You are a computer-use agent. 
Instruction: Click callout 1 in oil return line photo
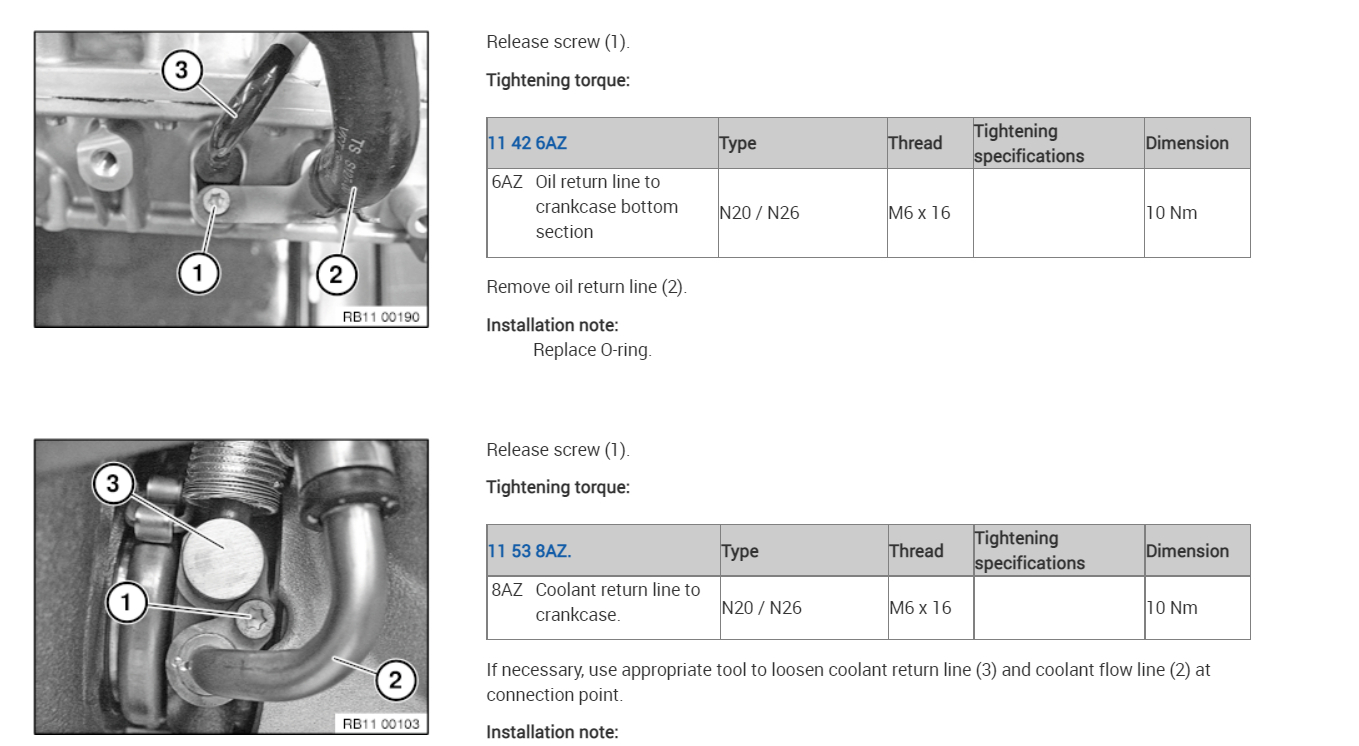tap(198, 272)
